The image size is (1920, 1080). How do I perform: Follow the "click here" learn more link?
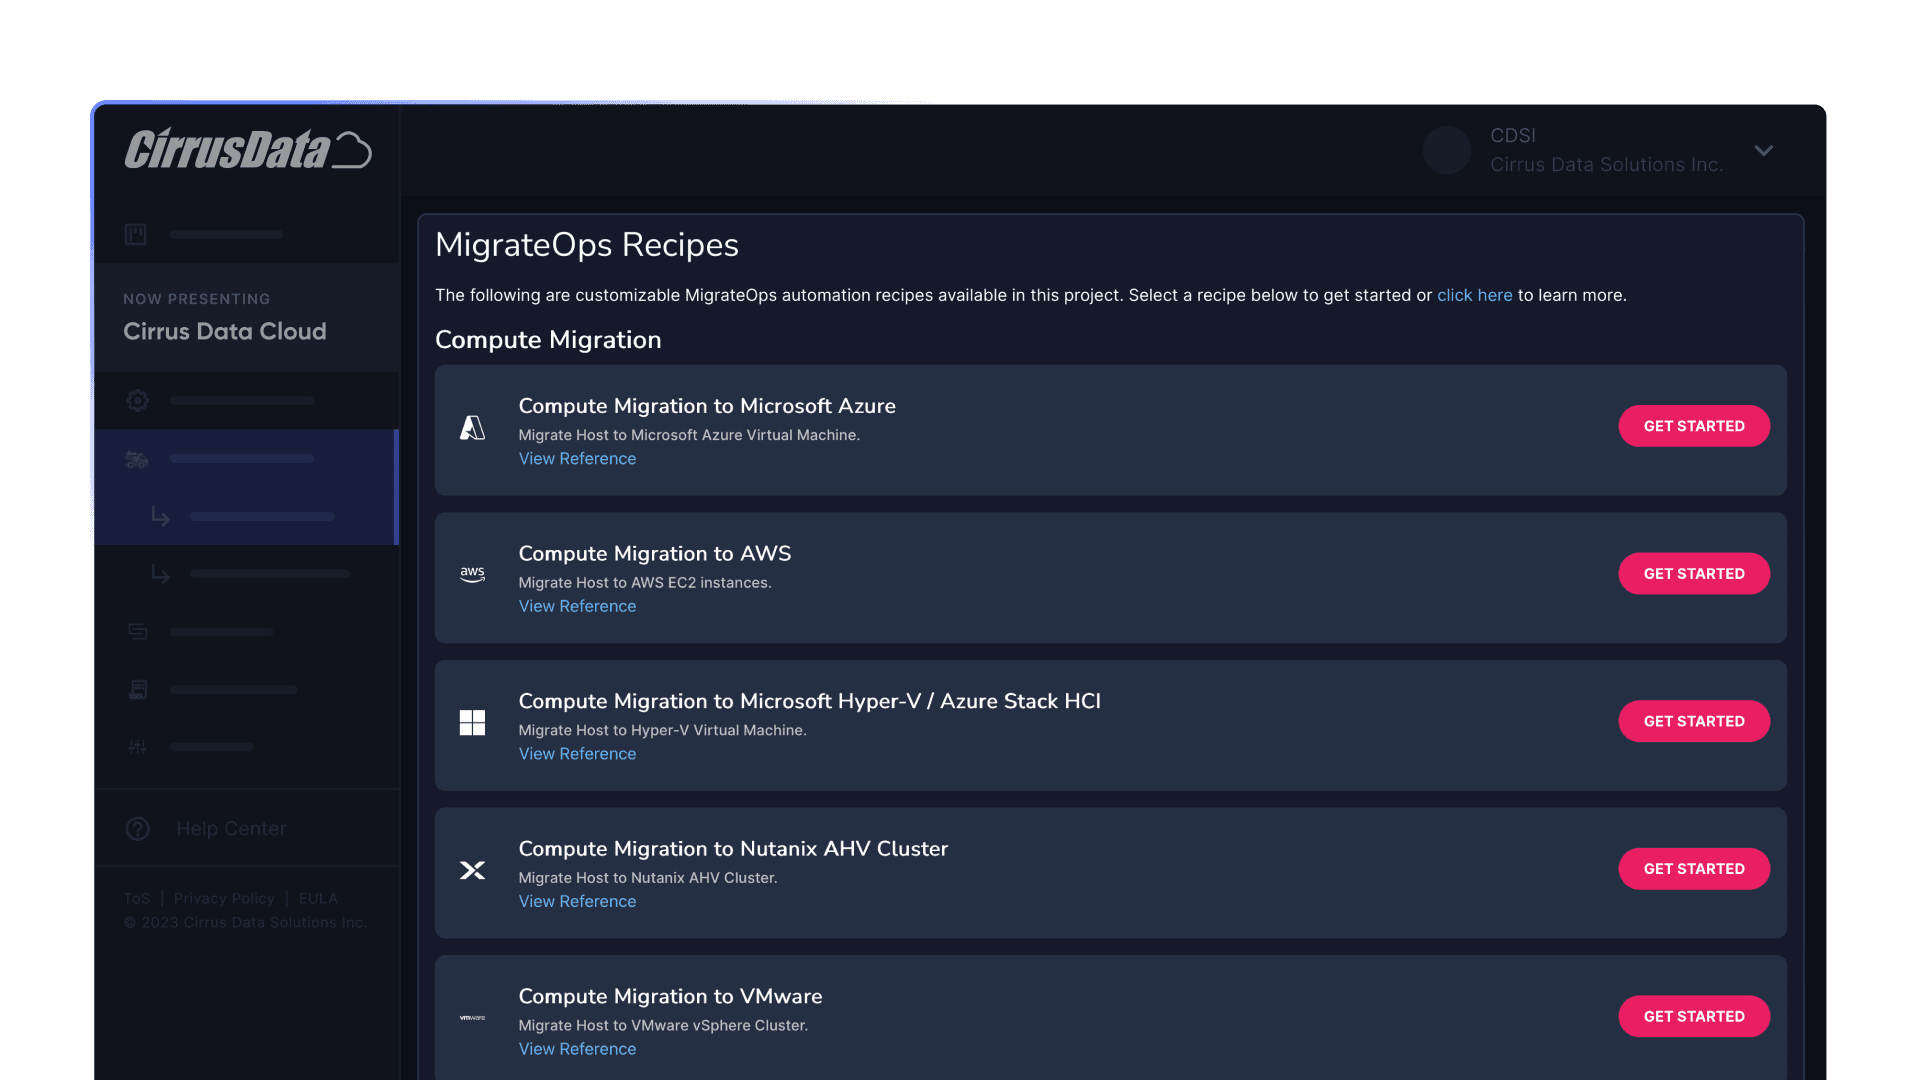1475,295
